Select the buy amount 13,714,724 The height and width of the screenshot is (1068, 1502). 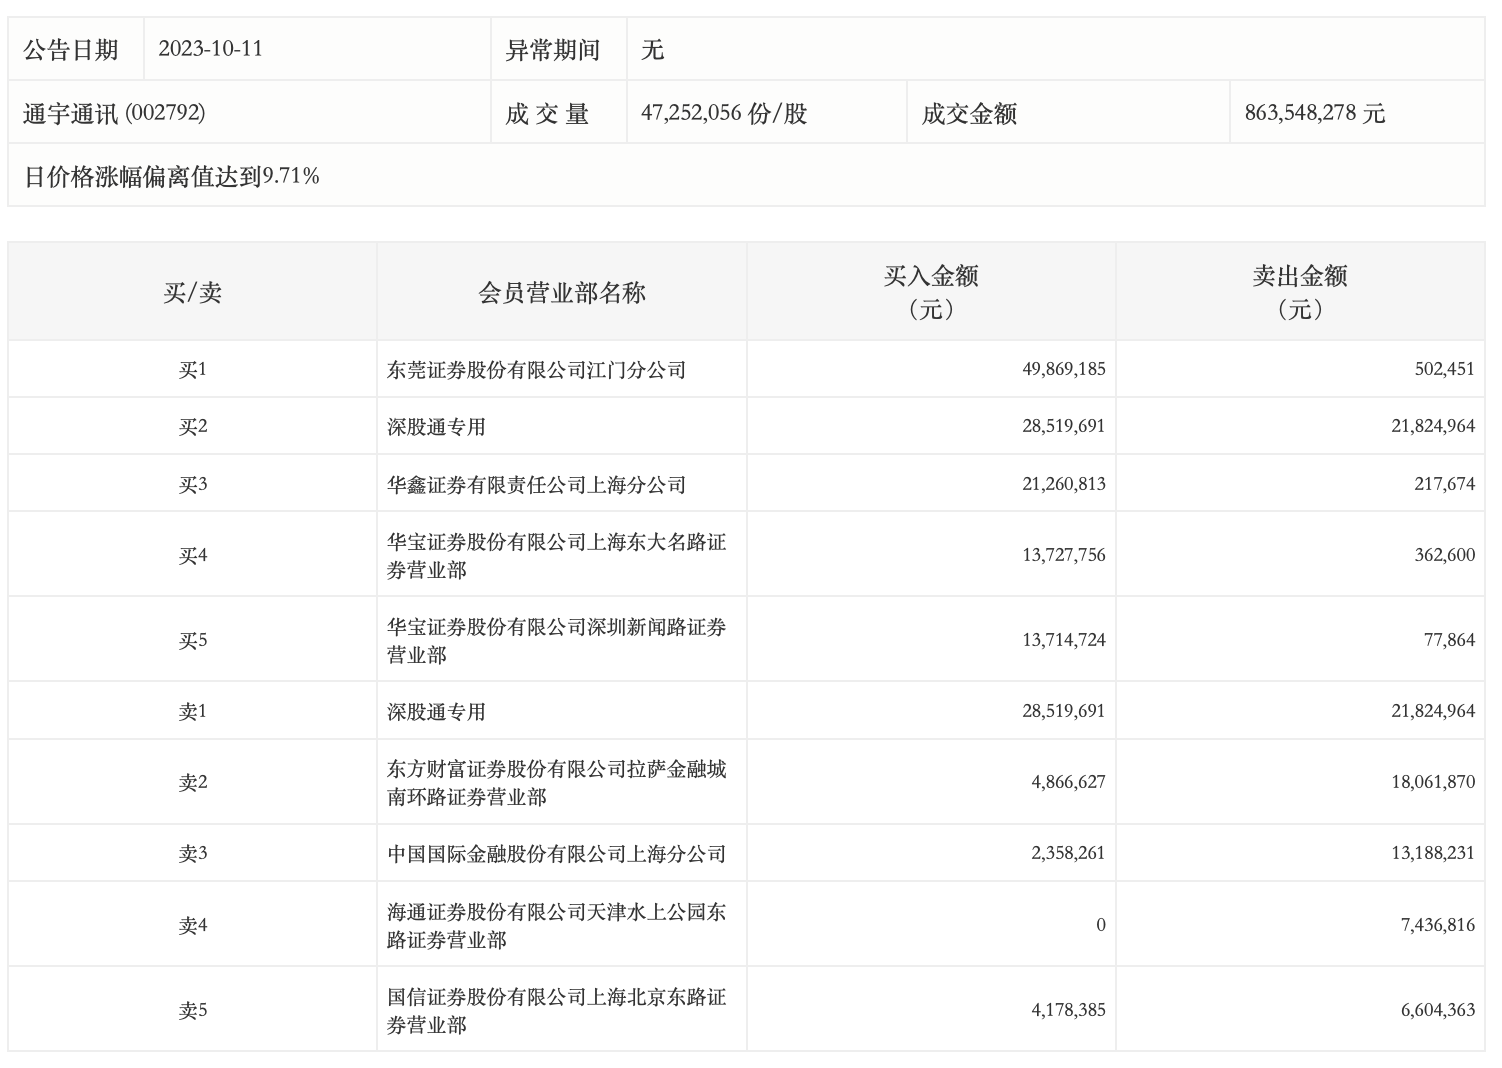tap(1063, 640)
